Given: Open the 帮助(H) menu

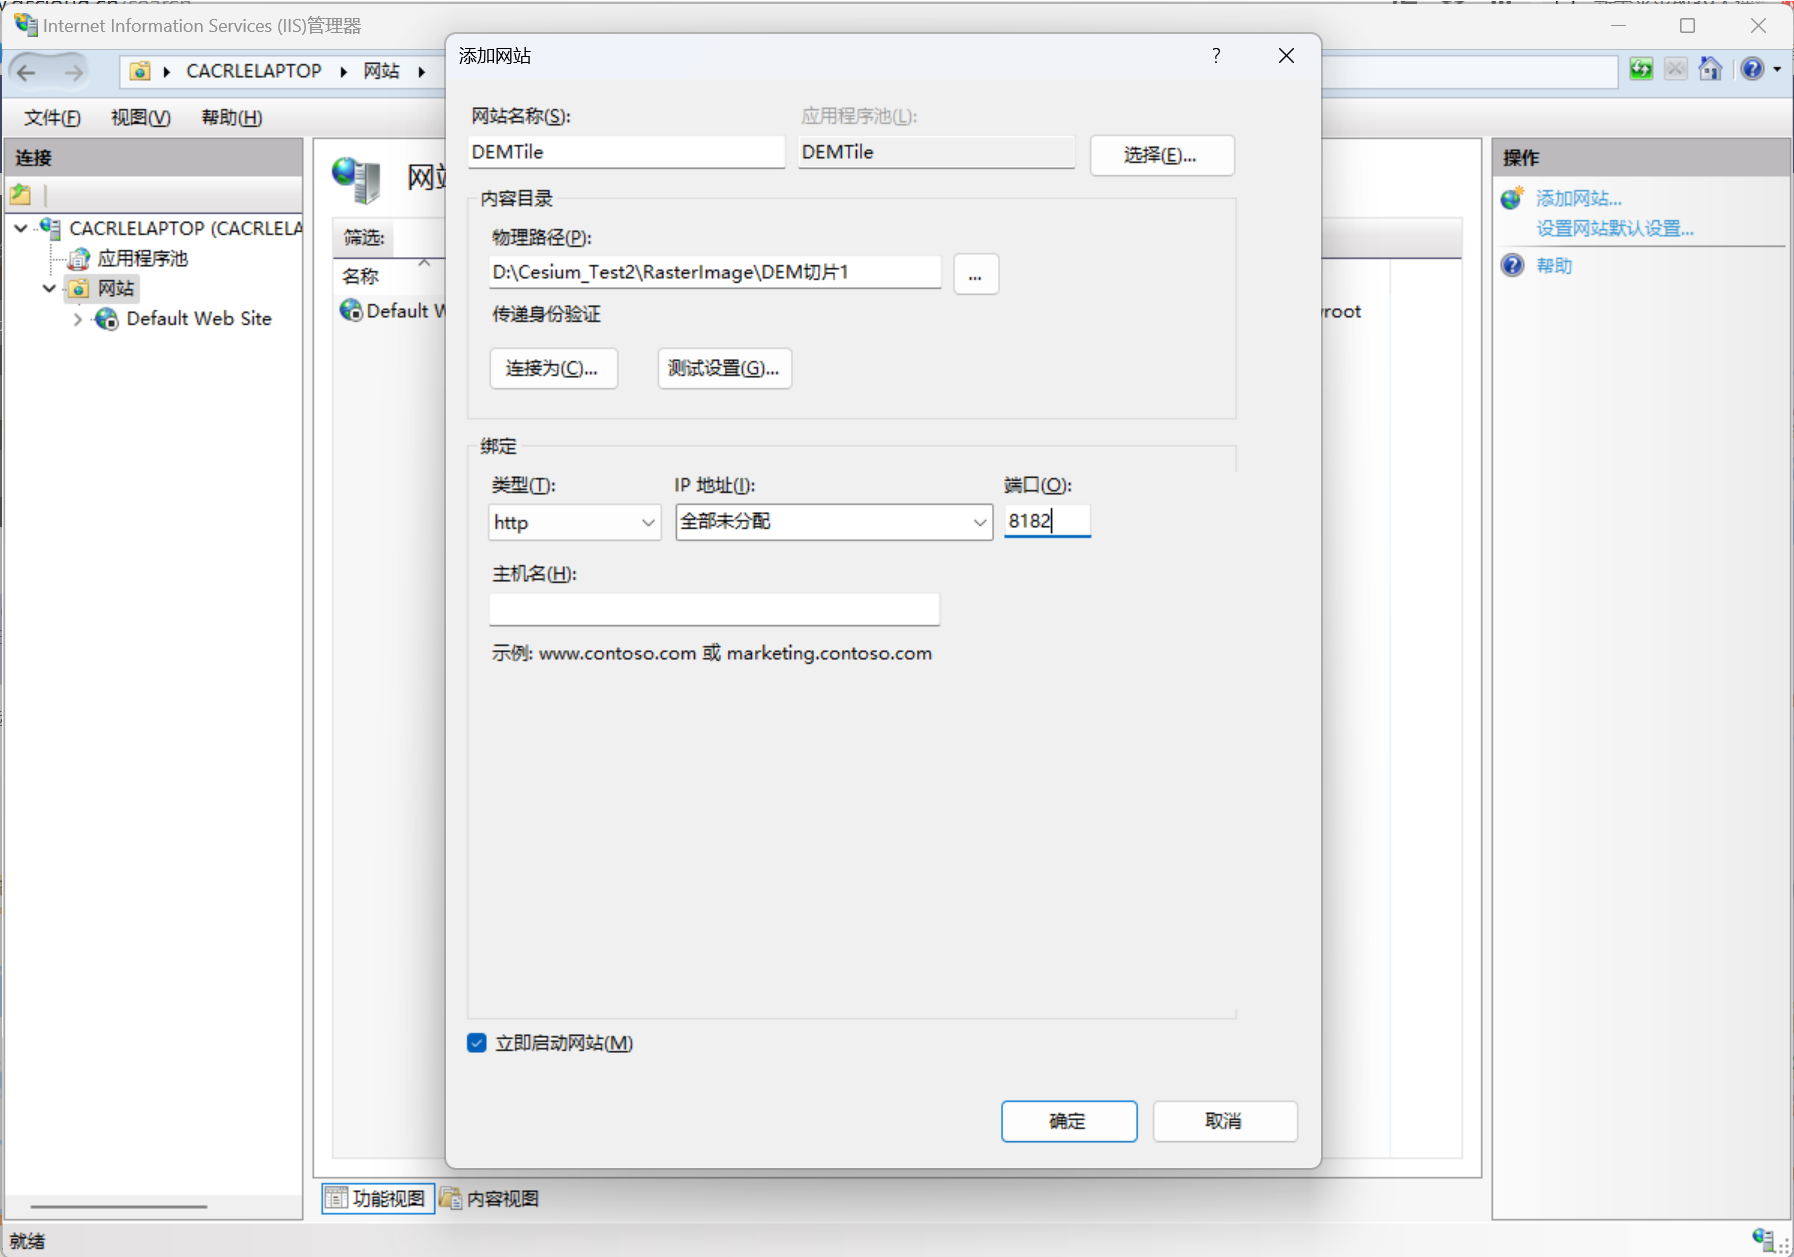Looking at the screenshot, I should click(x=232, y=118).
